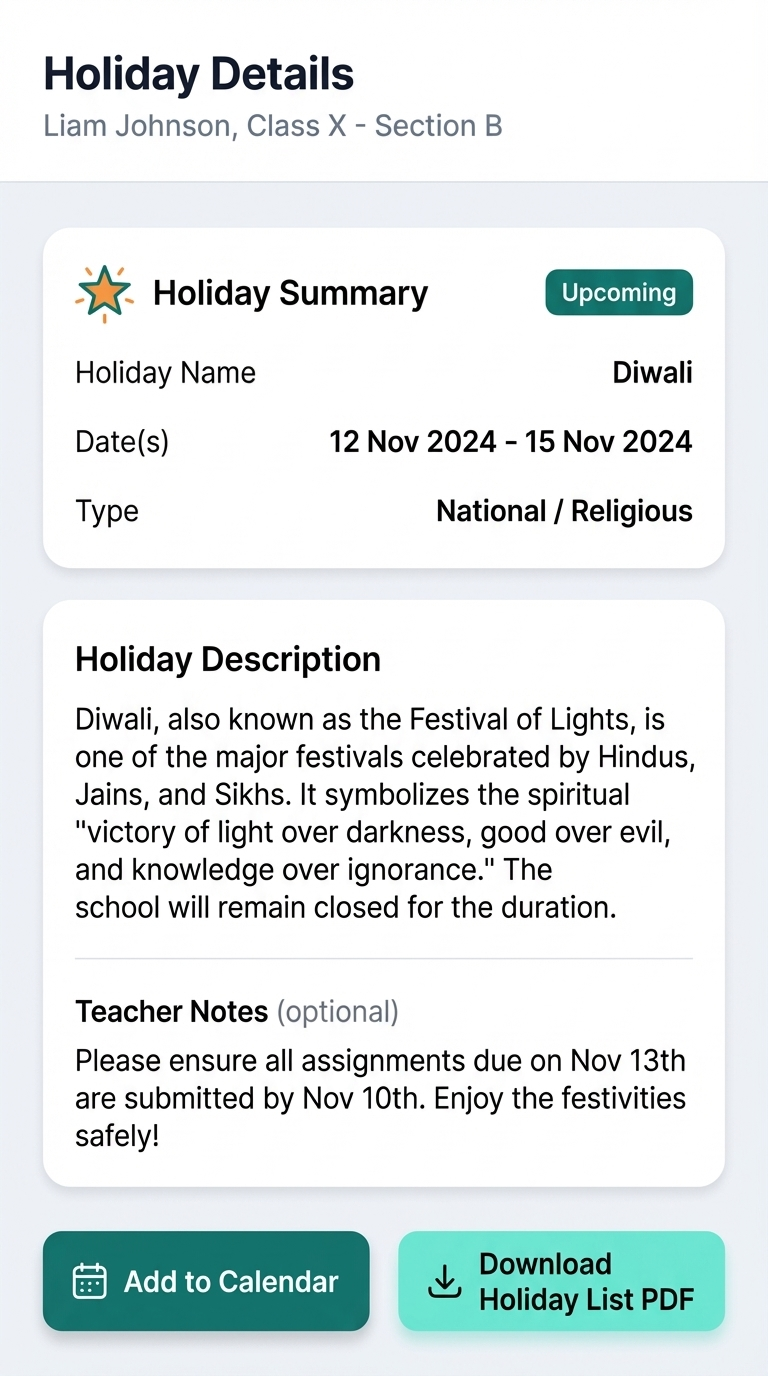
Task: Click the download arrow icon
Action: (445, 1281)
